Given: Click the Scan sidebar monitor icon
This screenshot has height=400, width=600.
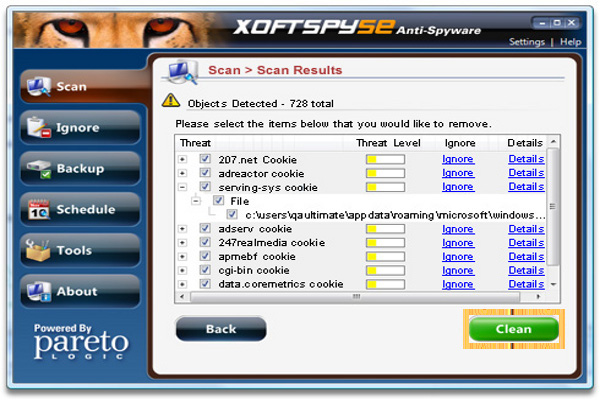Looking at the screenshot, I should tap(39, 87).
